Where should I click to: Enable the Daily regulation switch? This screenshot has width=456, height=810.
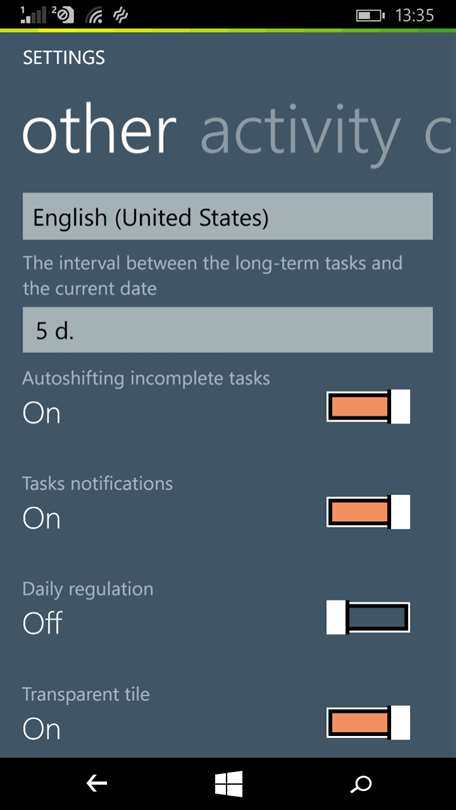click(368, 617)
